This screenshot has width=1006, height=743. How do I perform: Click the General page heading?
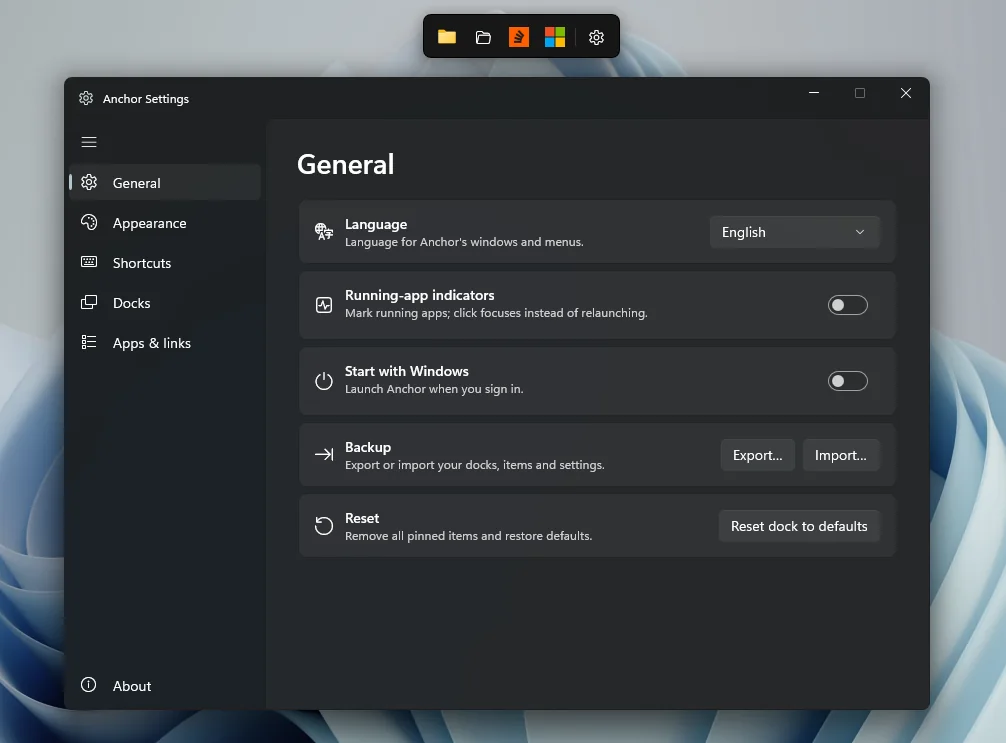(x=346, y=164)
